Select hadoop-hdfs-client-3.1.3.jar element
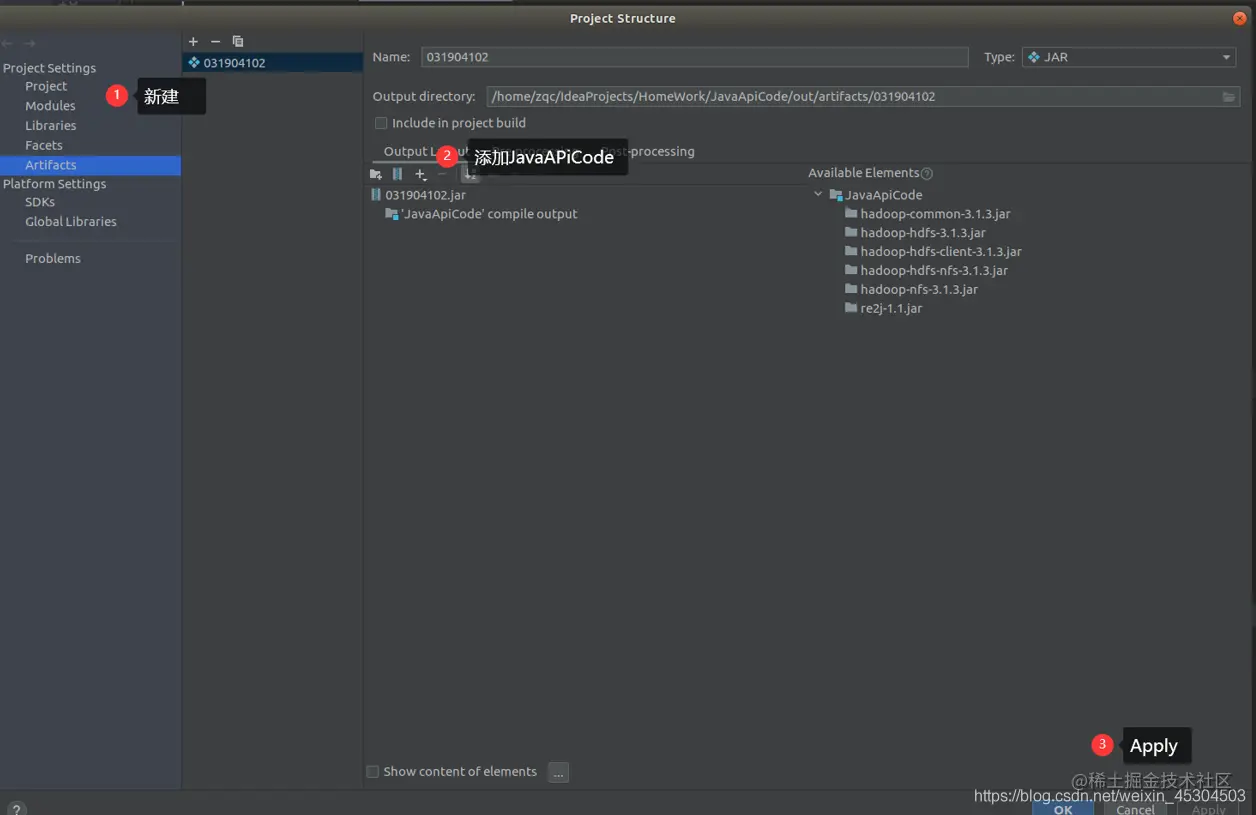 point(941,252)
